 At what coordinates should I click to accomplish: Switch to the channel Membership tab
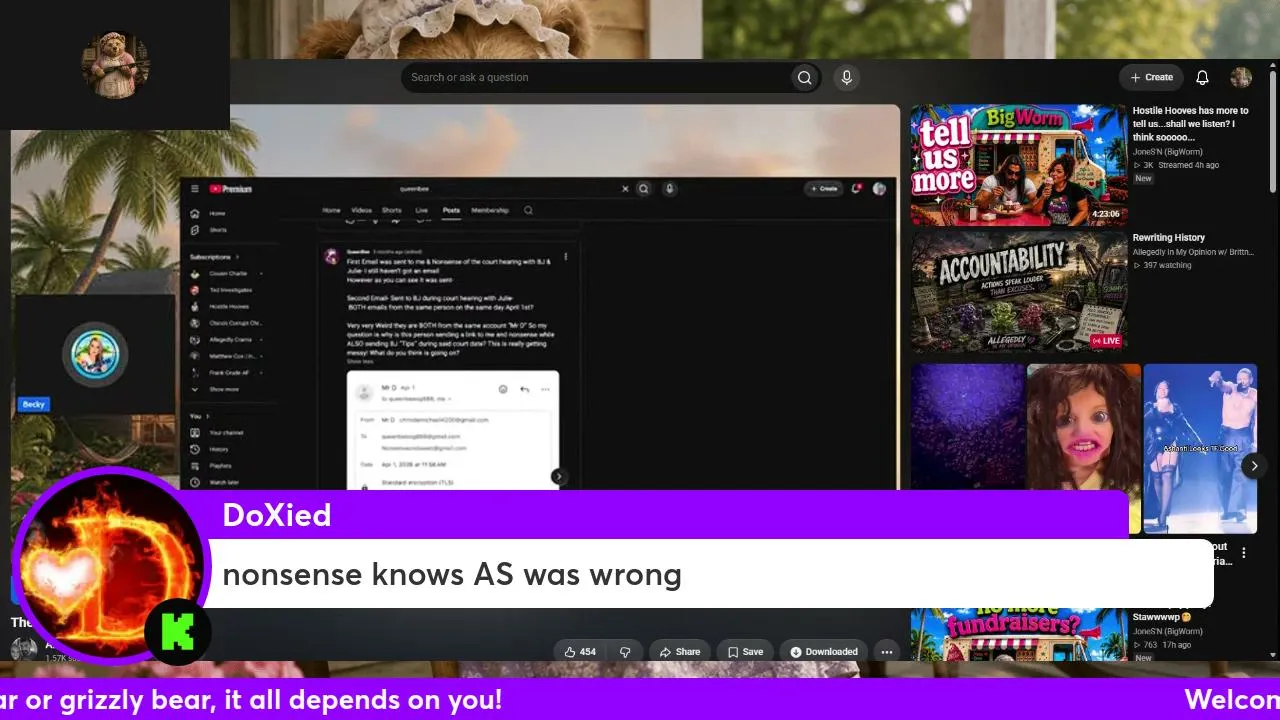point(490,210)
